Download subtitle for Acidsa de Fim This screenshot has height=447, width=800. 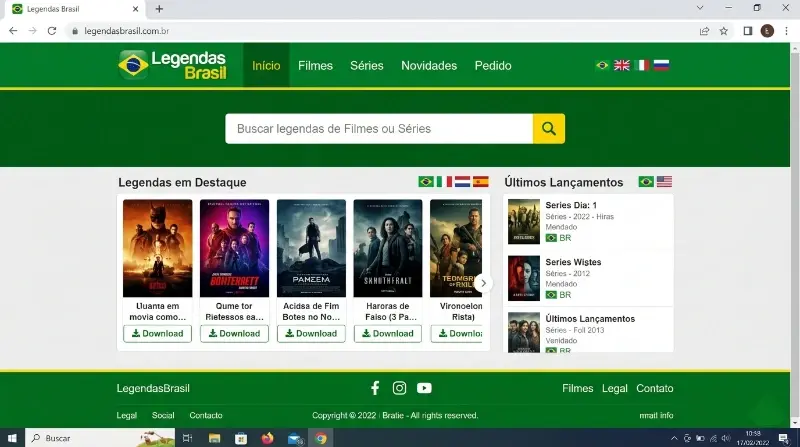tap(311, 334)
